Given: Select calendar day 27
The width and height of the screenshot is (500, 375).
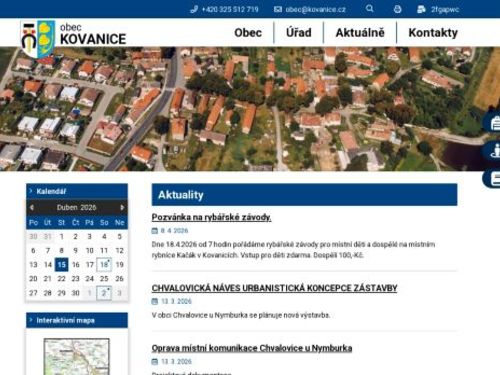Looking at the screenshot, I should (33, 293).
